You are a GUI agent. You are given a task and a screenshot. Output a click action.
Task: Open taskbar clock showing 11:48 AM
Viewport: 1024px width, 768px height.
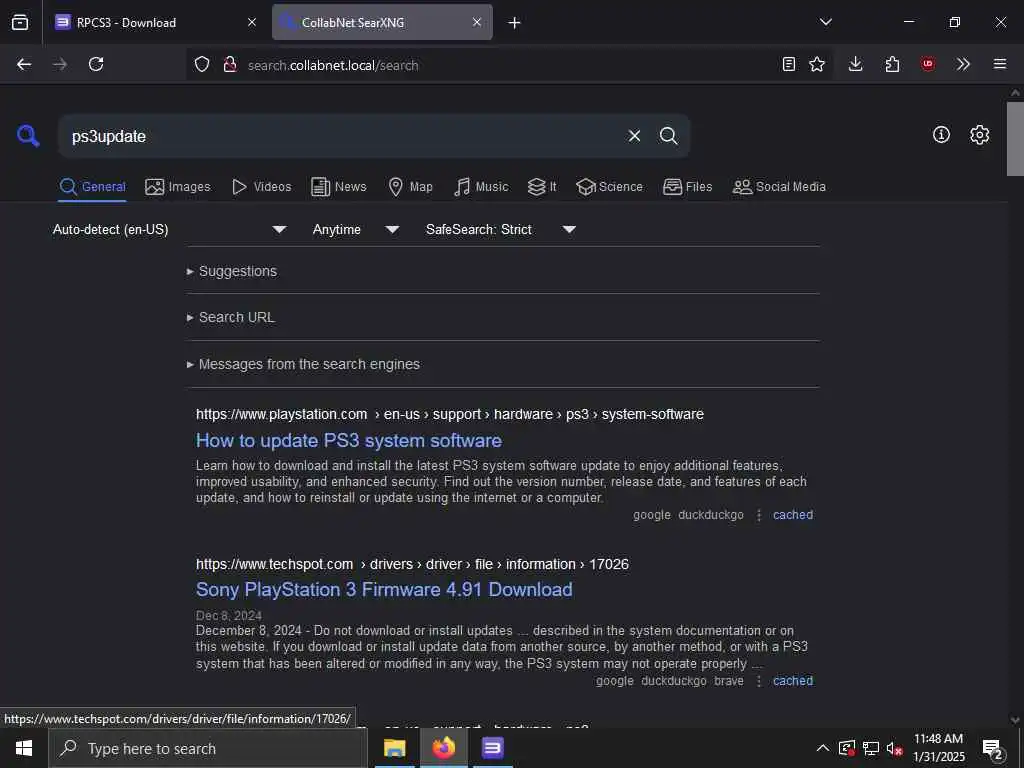click(x=938, y=748)
